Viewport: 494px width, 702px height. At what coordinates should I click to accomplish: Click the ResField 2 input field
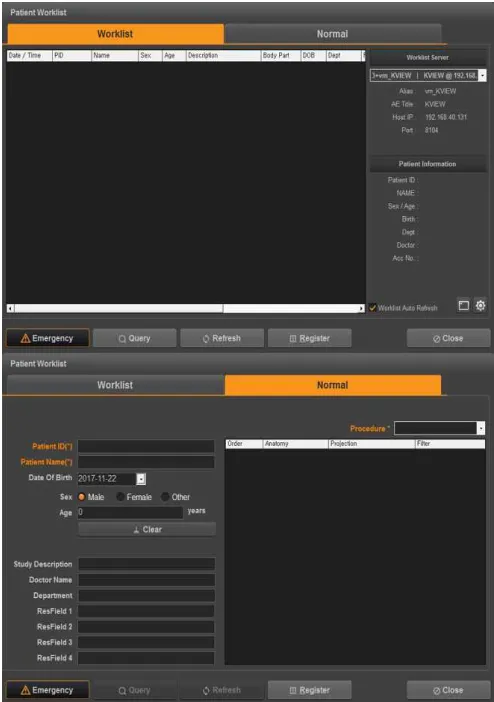[146, 627]
